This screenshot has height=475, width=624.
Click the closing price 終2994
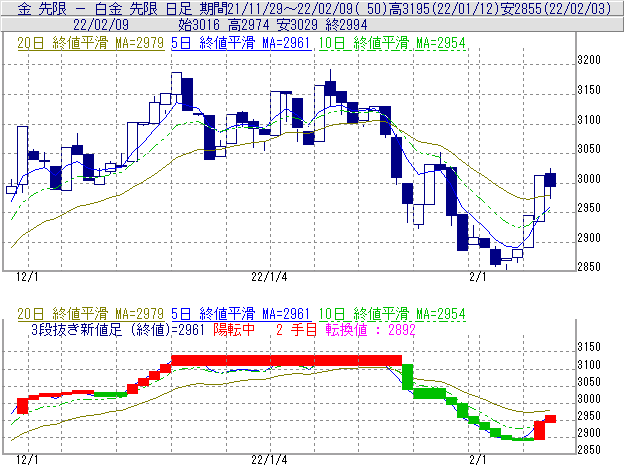pos(346,25)
